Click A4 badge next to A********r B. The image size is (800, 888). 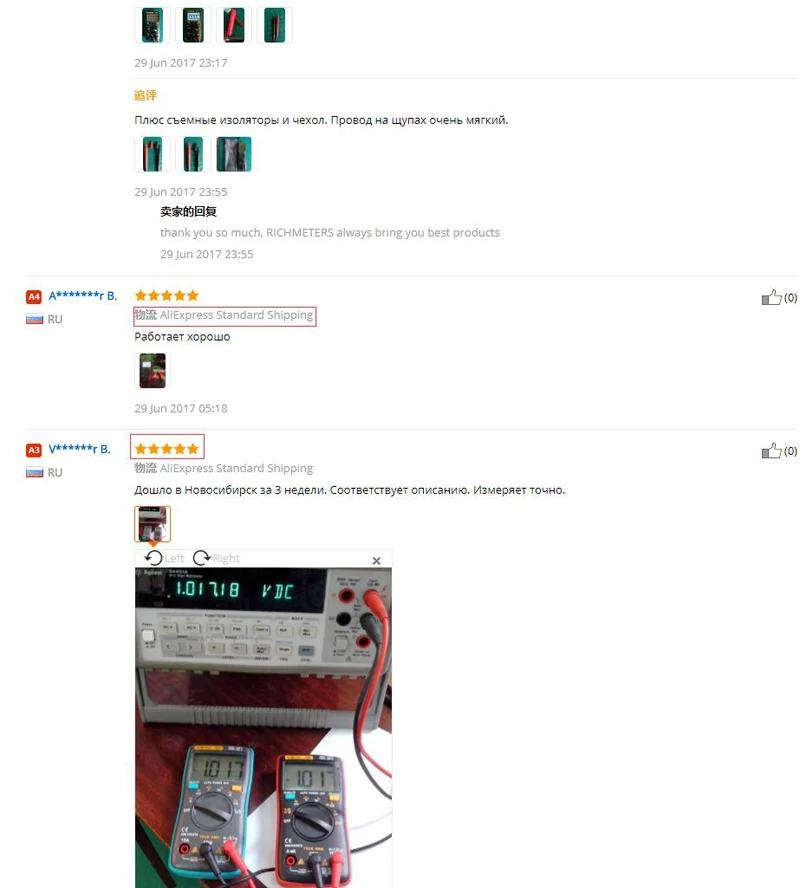(x=34, y=297)
